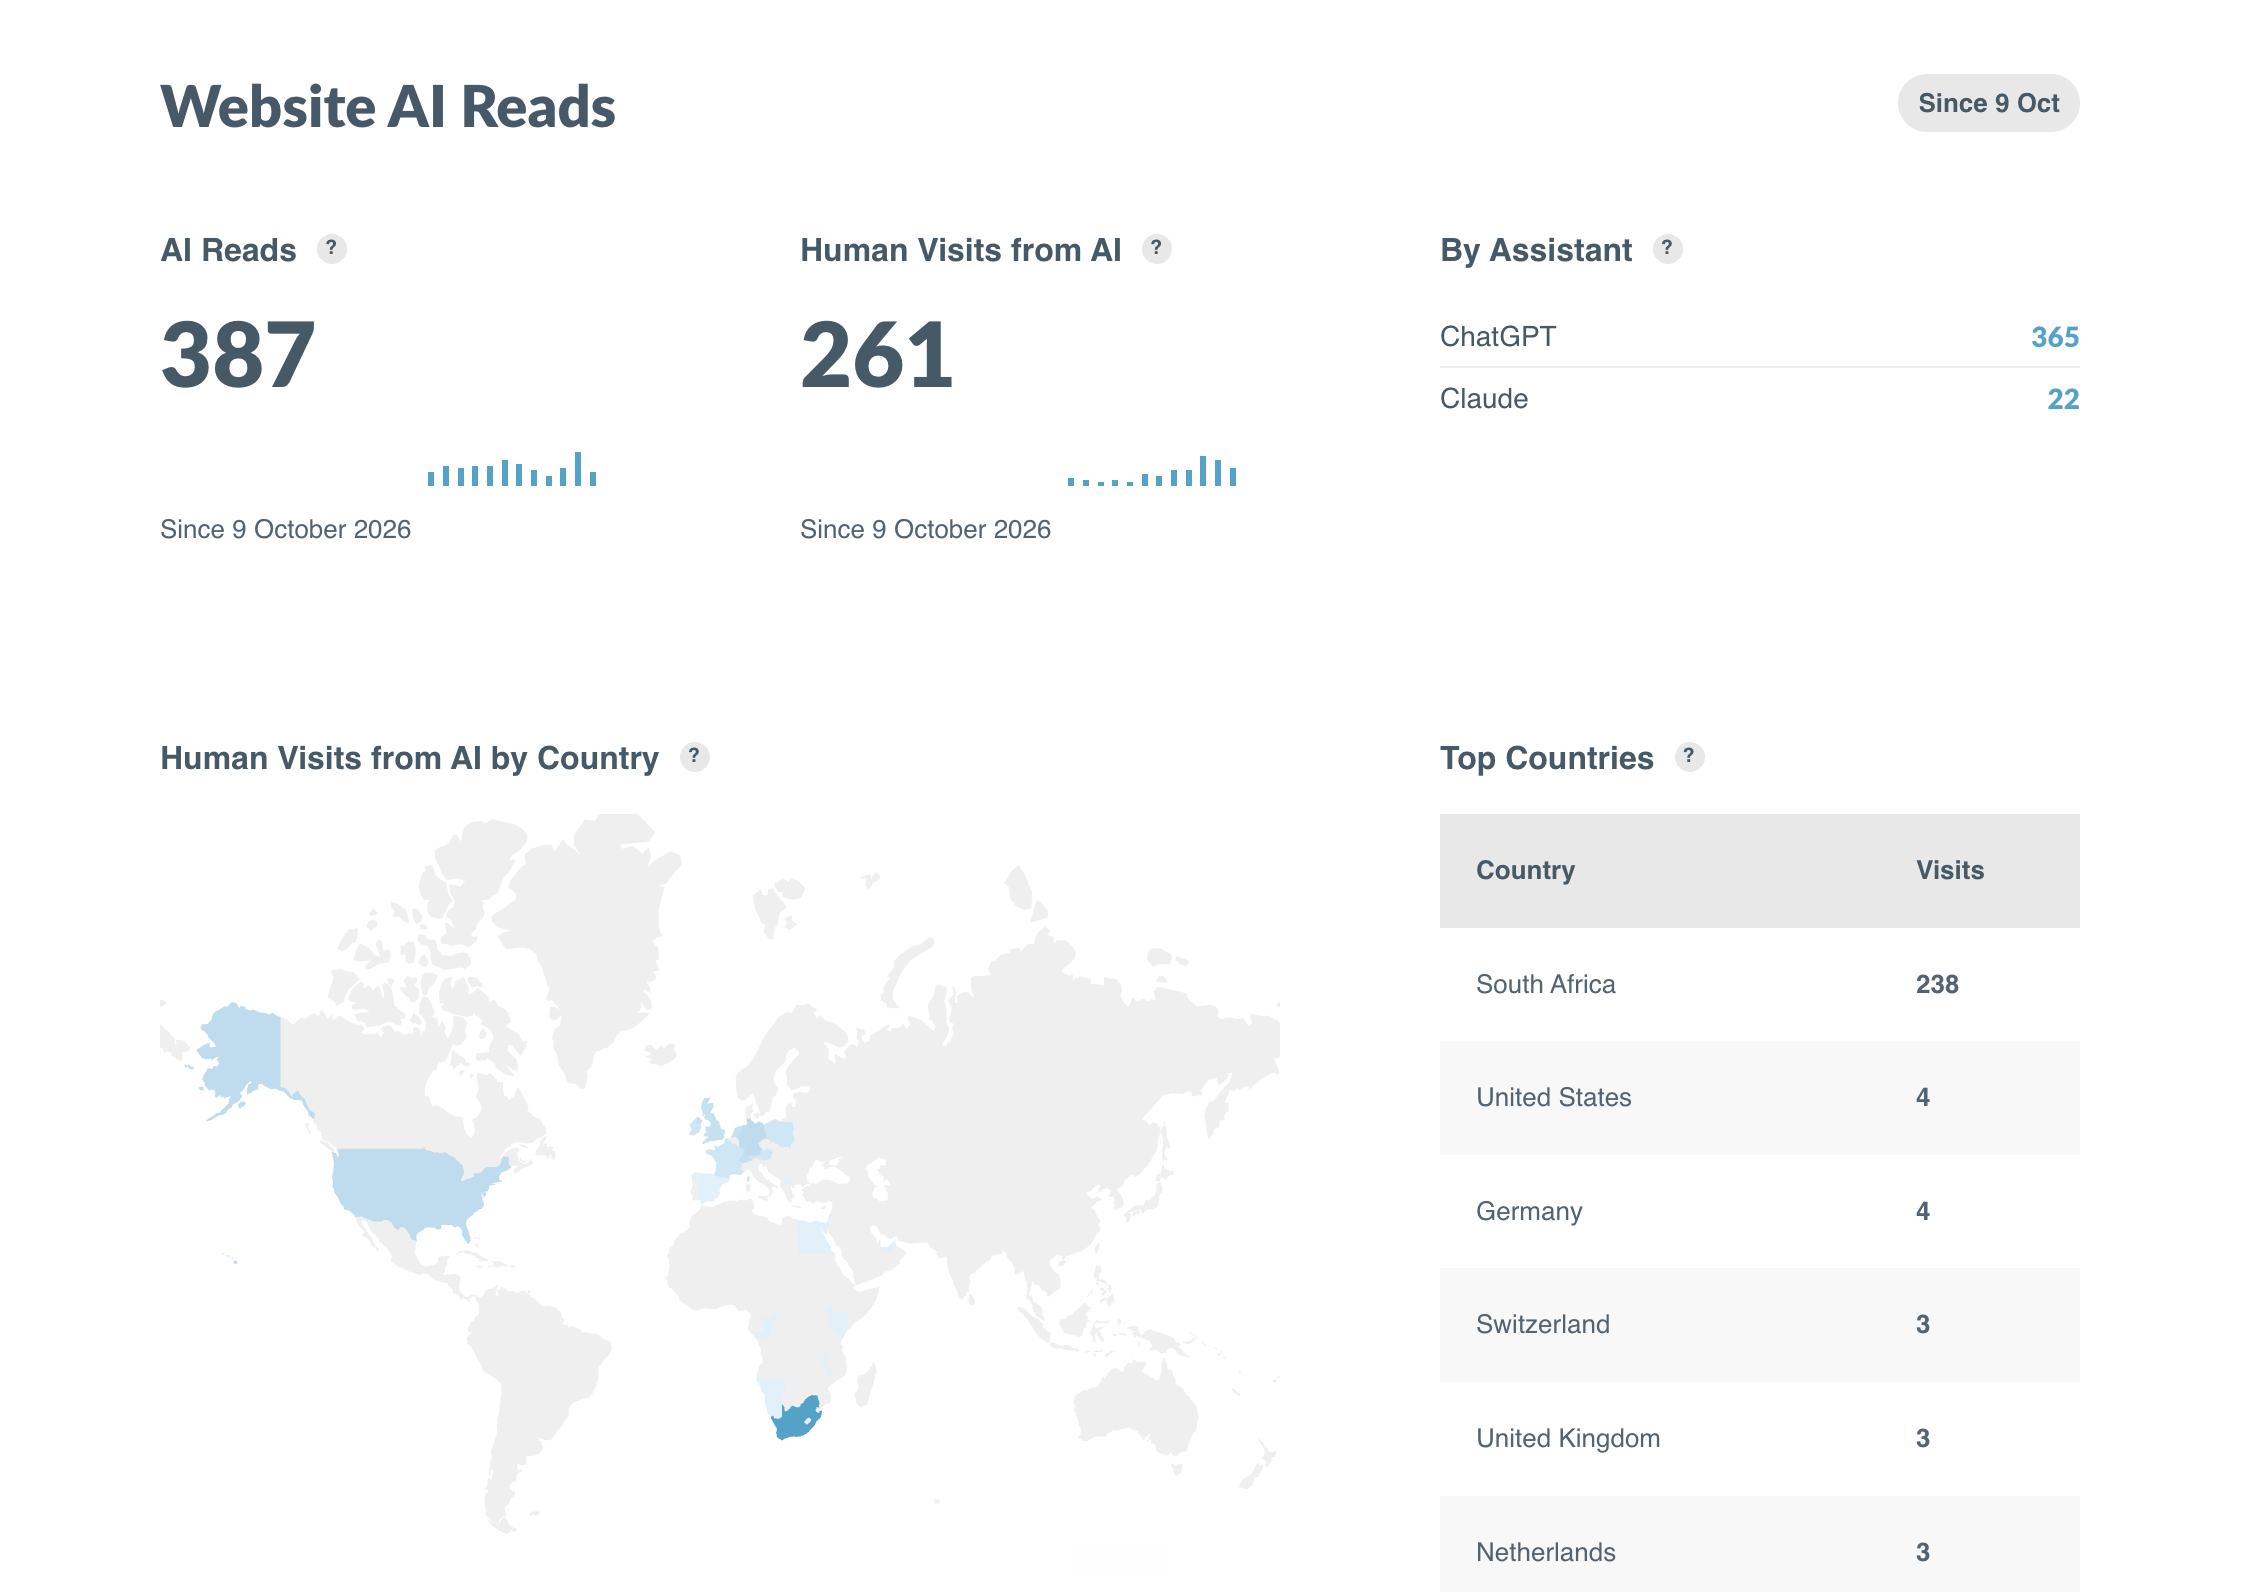The height and width of the screenshot is (1592, 2262).
Task: Click the 387 AI Reads total
Action: click(x=238, y=354)
